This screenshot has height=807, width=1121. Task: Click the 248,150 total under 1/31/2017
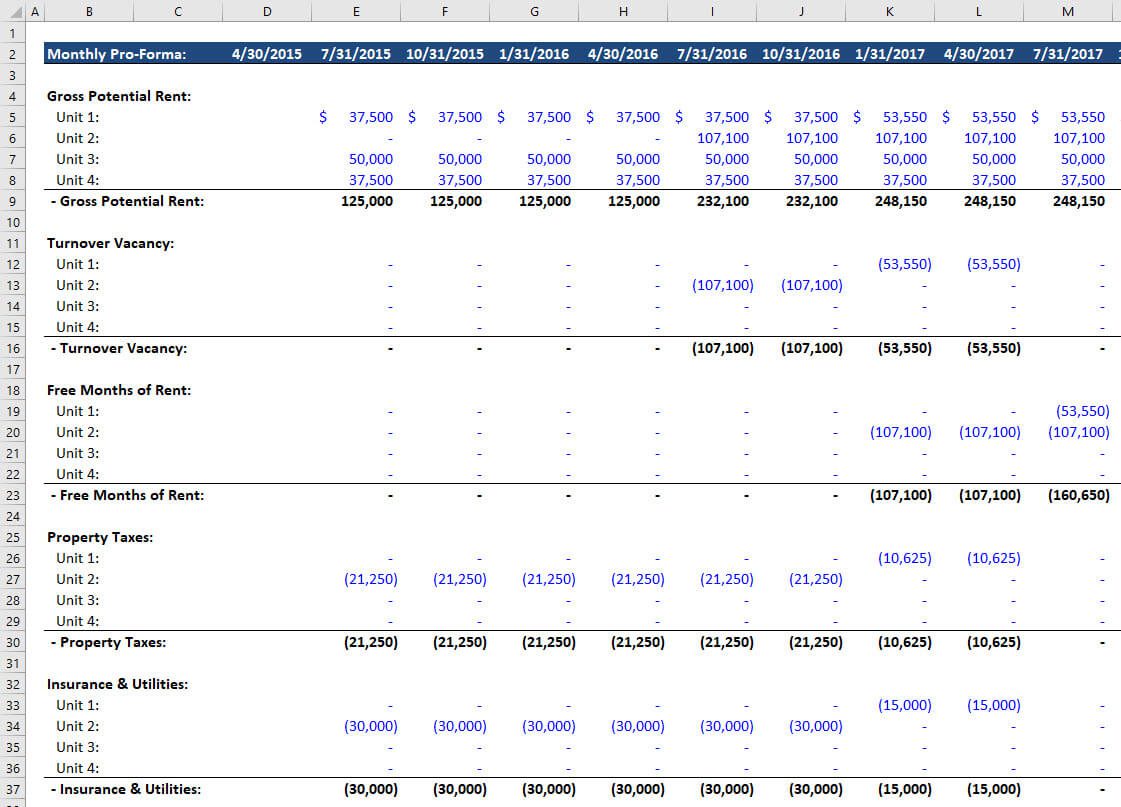coord(901,202)
